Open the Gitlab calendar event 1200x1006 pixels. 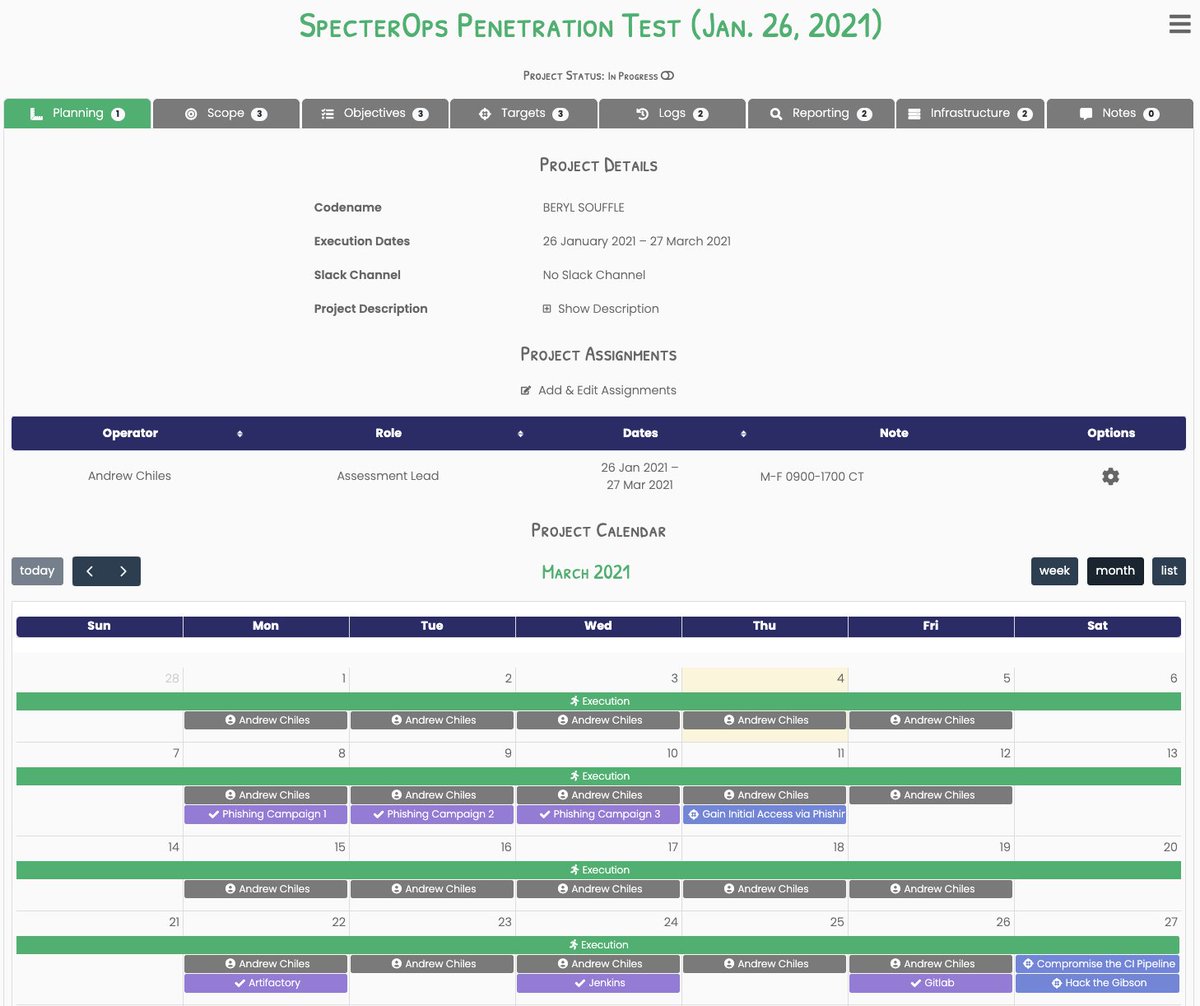coord(931,983)
